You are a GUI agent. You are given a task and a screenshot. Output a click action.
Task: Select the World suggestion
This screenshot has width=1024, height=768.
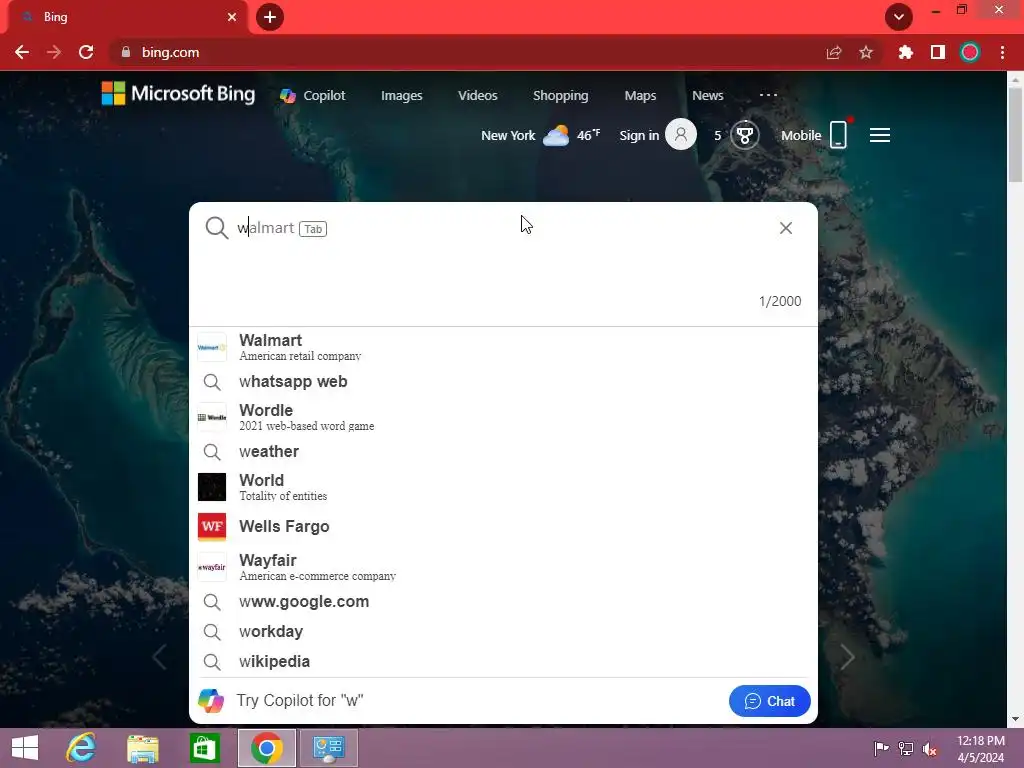point(503,487)
